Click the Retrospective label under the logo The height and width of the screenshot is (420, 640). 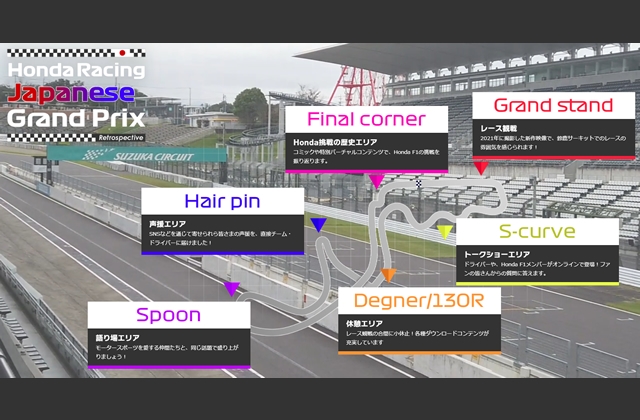click(121, 138)
